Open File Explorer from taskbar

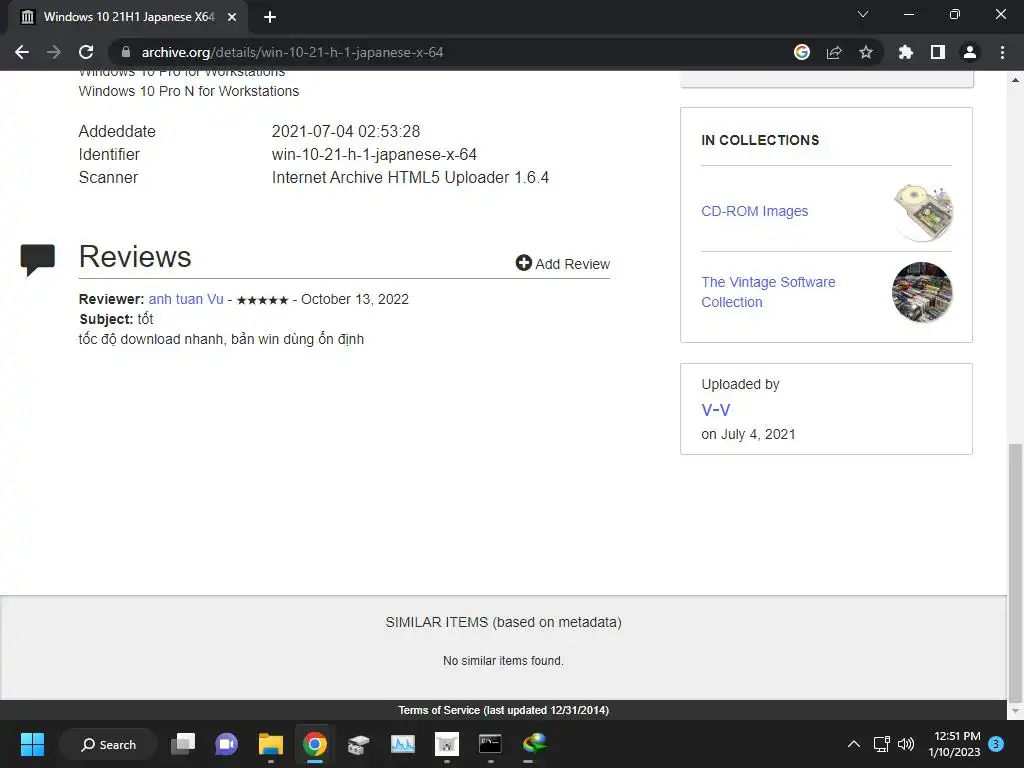(270, 744)
